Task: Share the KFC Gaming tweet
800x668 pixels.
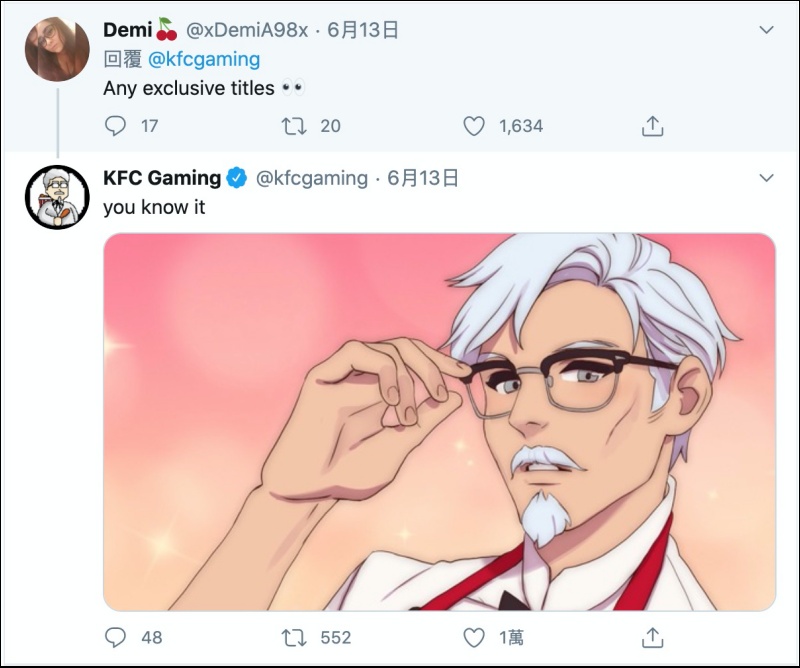Action: [x=652, y=637]
